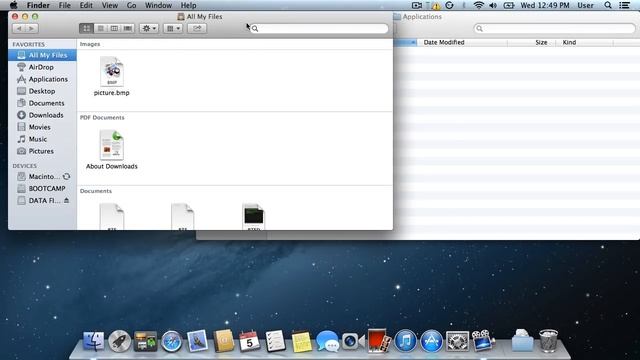Go back with the back arrow

[19, 28]
